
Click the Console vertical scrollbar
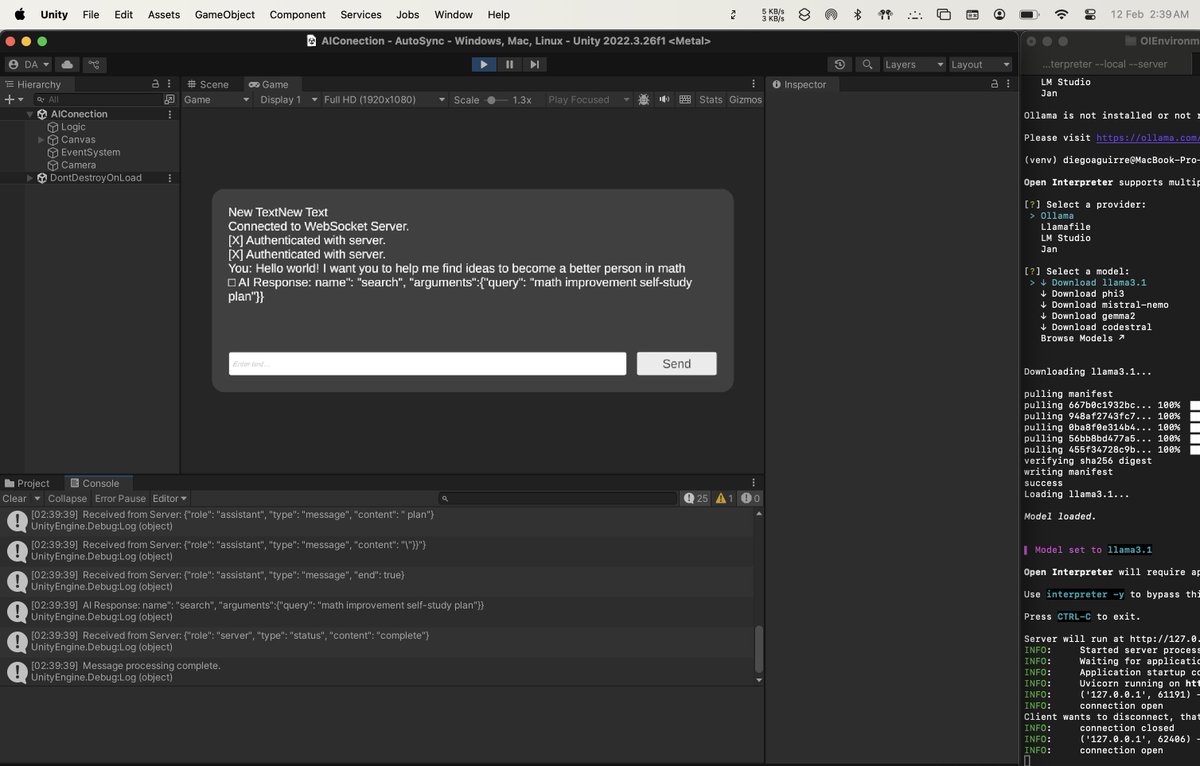click(x=759, y=650)
